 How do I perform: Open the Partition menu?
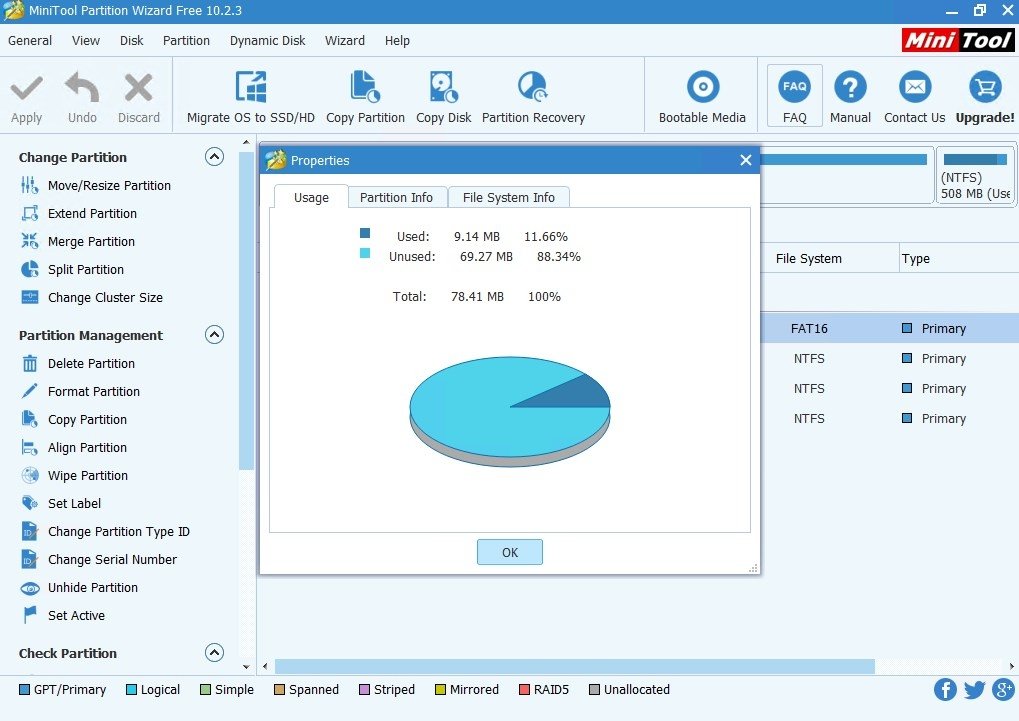(187, 40)
